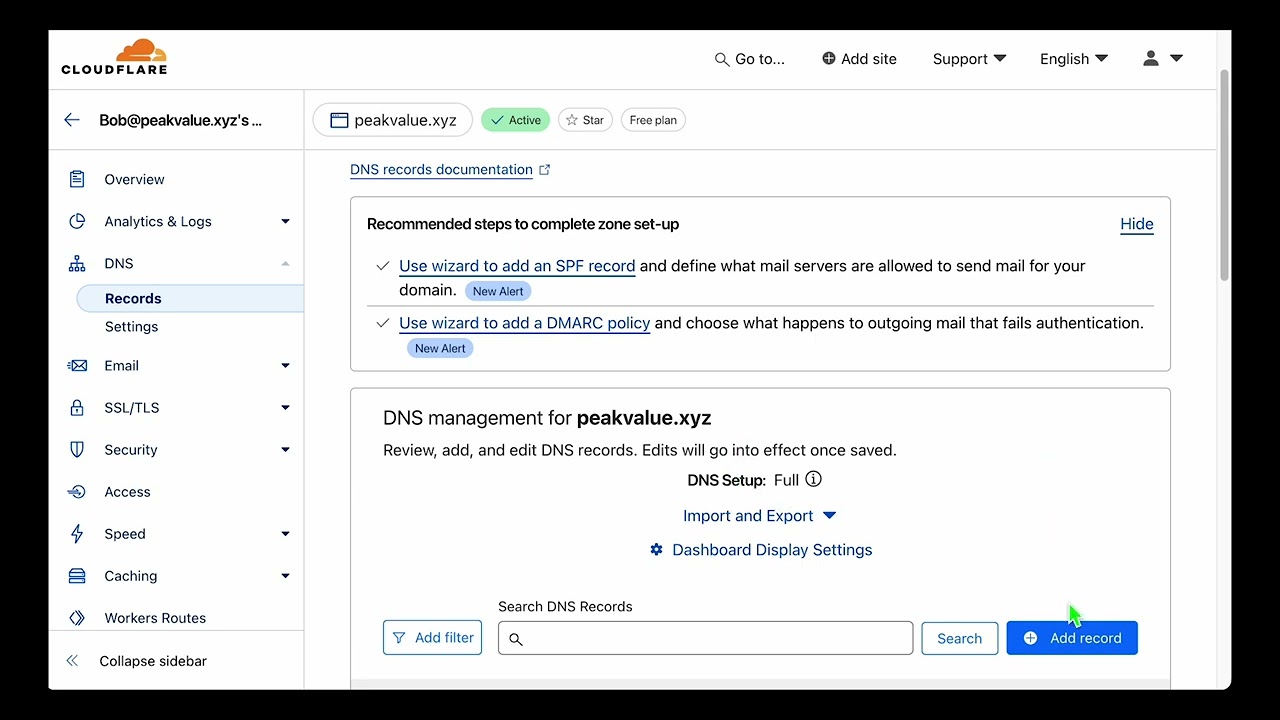The image size is (1280, 720).
Task: Focus the Search DNS Records field
Action: [x=705, y=638]
